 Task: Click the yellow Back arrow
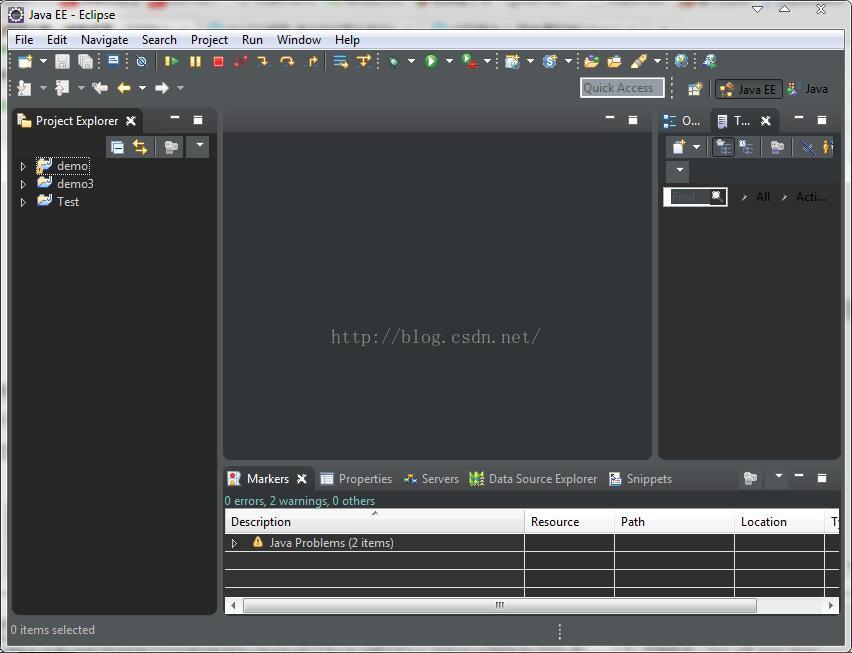[x=124, y=87]
